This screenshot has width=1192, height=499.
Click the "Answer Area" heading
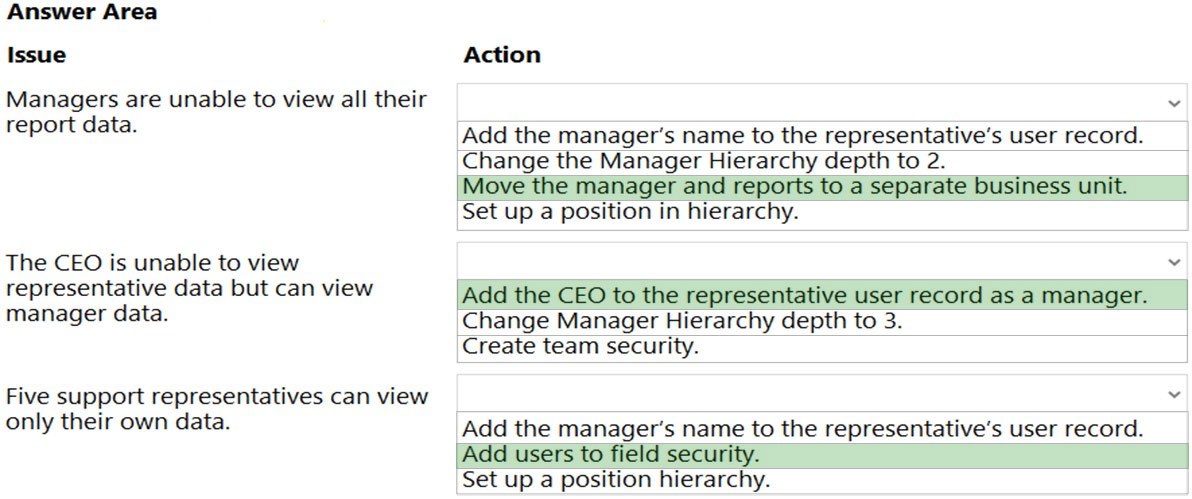pos(81,13)
